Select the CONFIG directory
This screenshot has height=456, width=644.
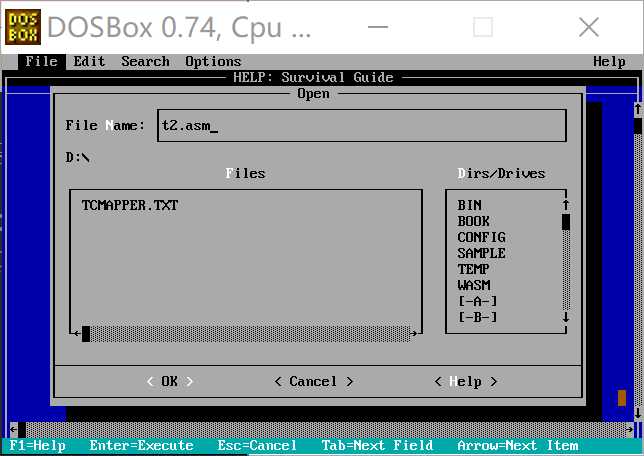(481, 237)
